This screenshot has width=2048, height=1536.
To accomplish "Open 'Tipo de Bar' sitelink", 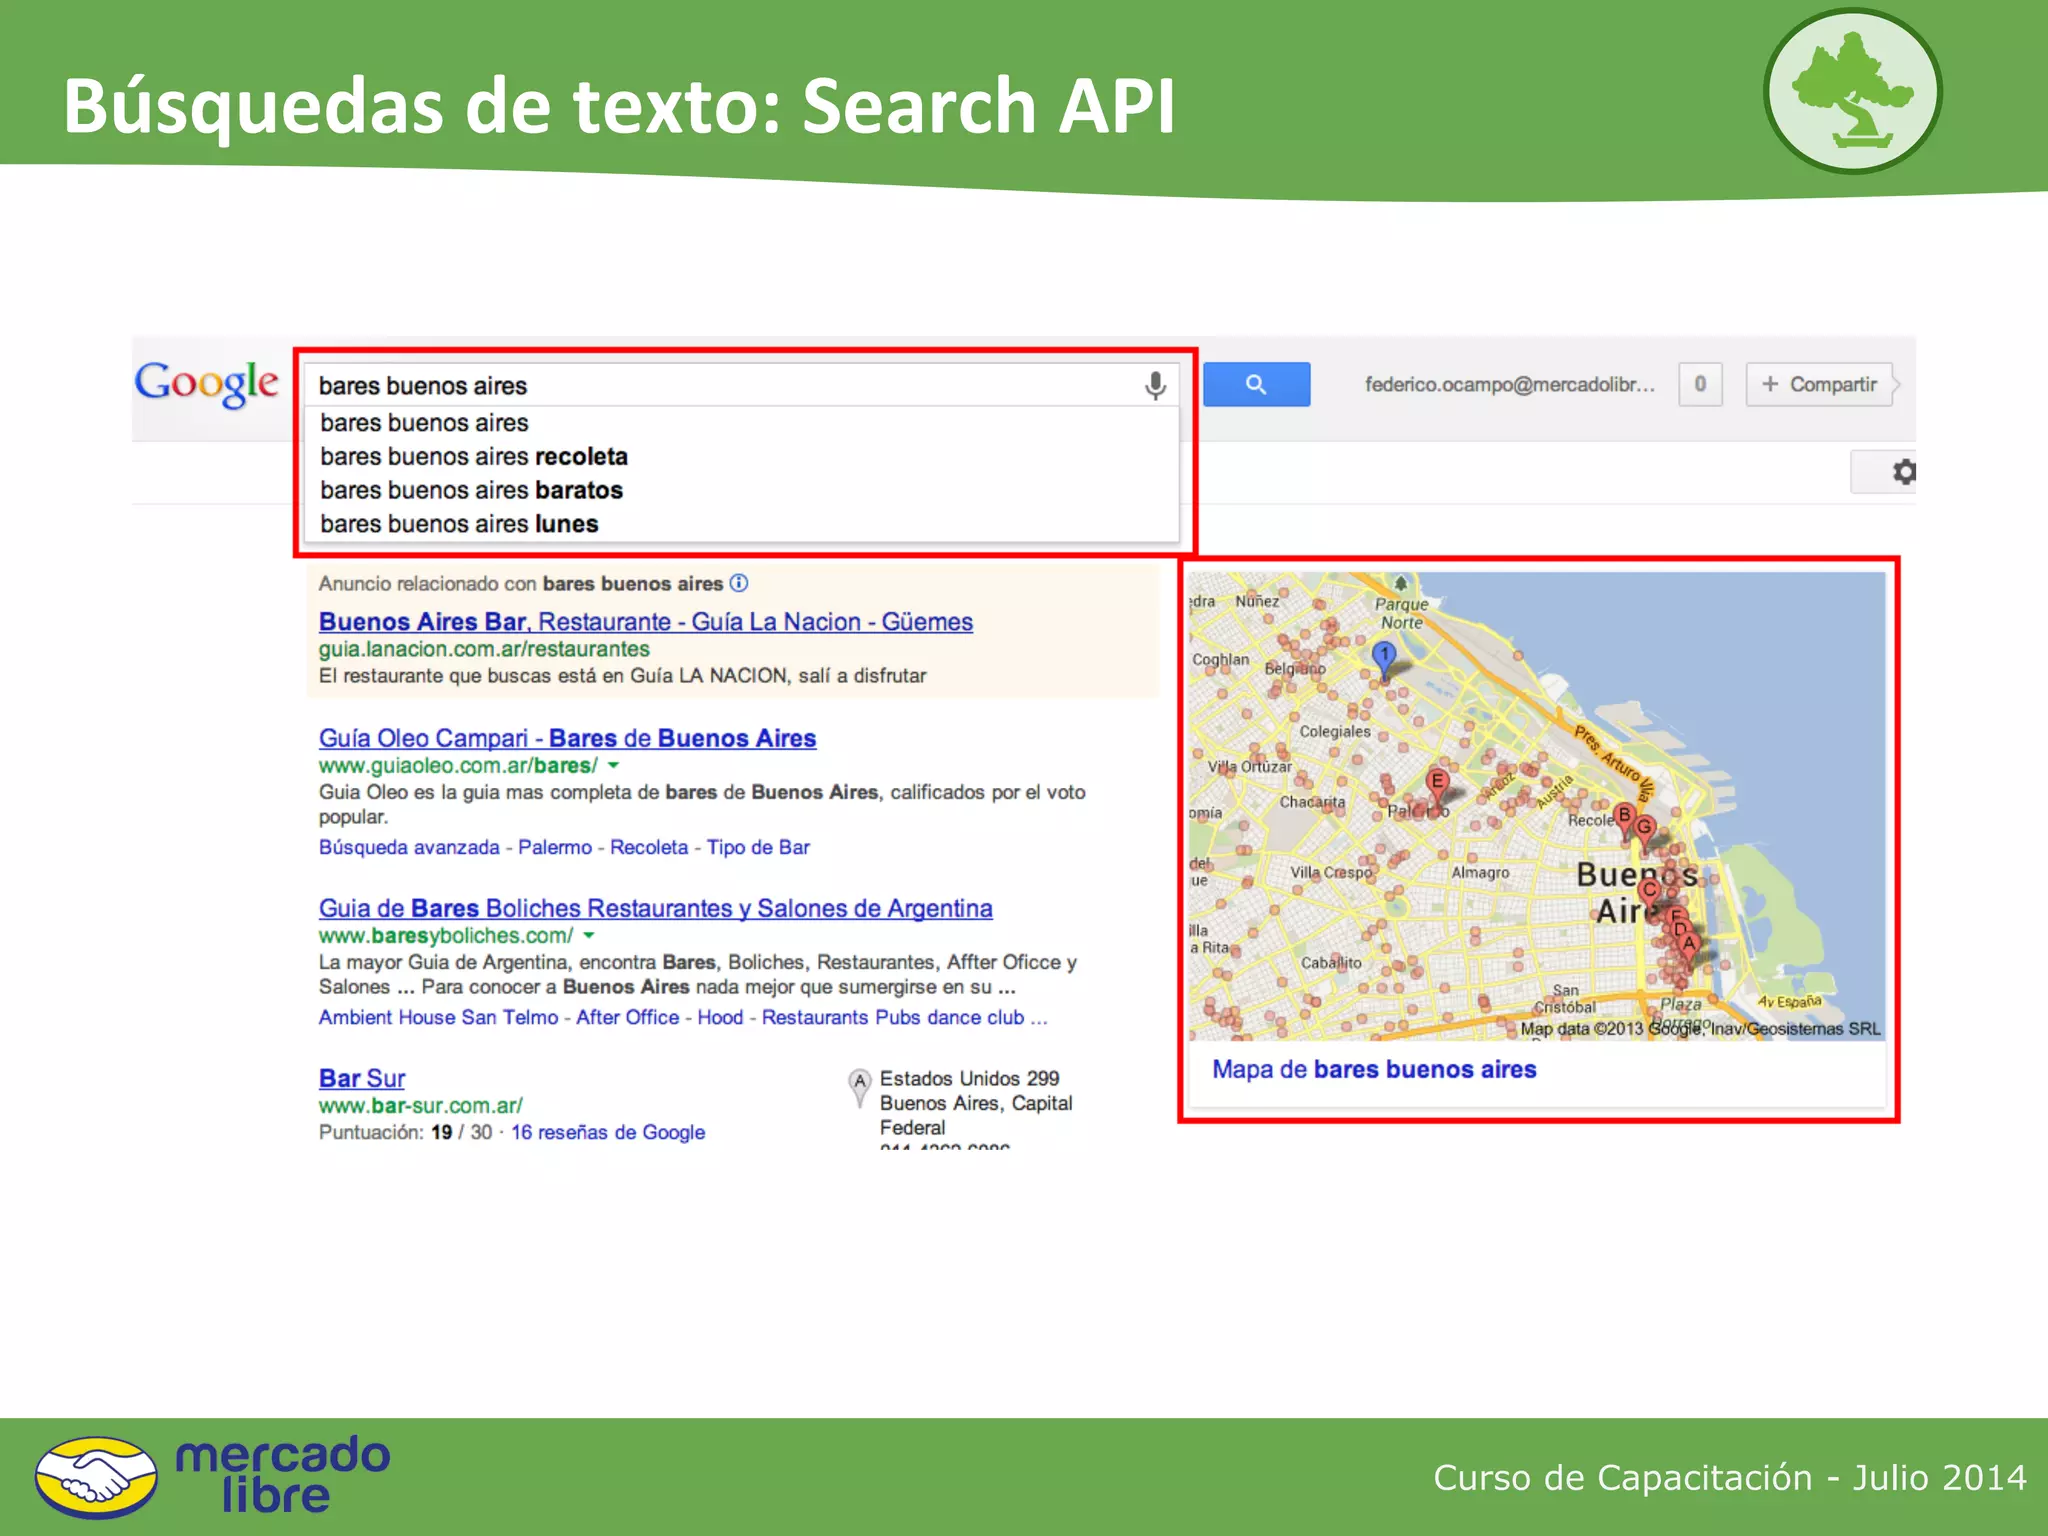I will [x=758, y=848].
